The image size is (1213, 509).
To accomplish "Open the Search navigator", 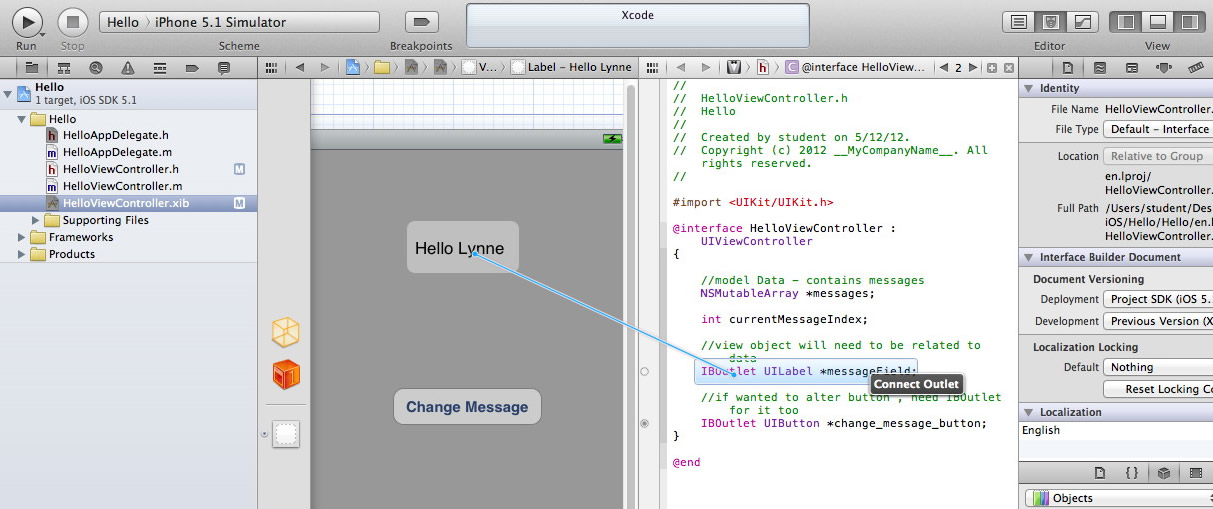I will click(x=96, y=68).
